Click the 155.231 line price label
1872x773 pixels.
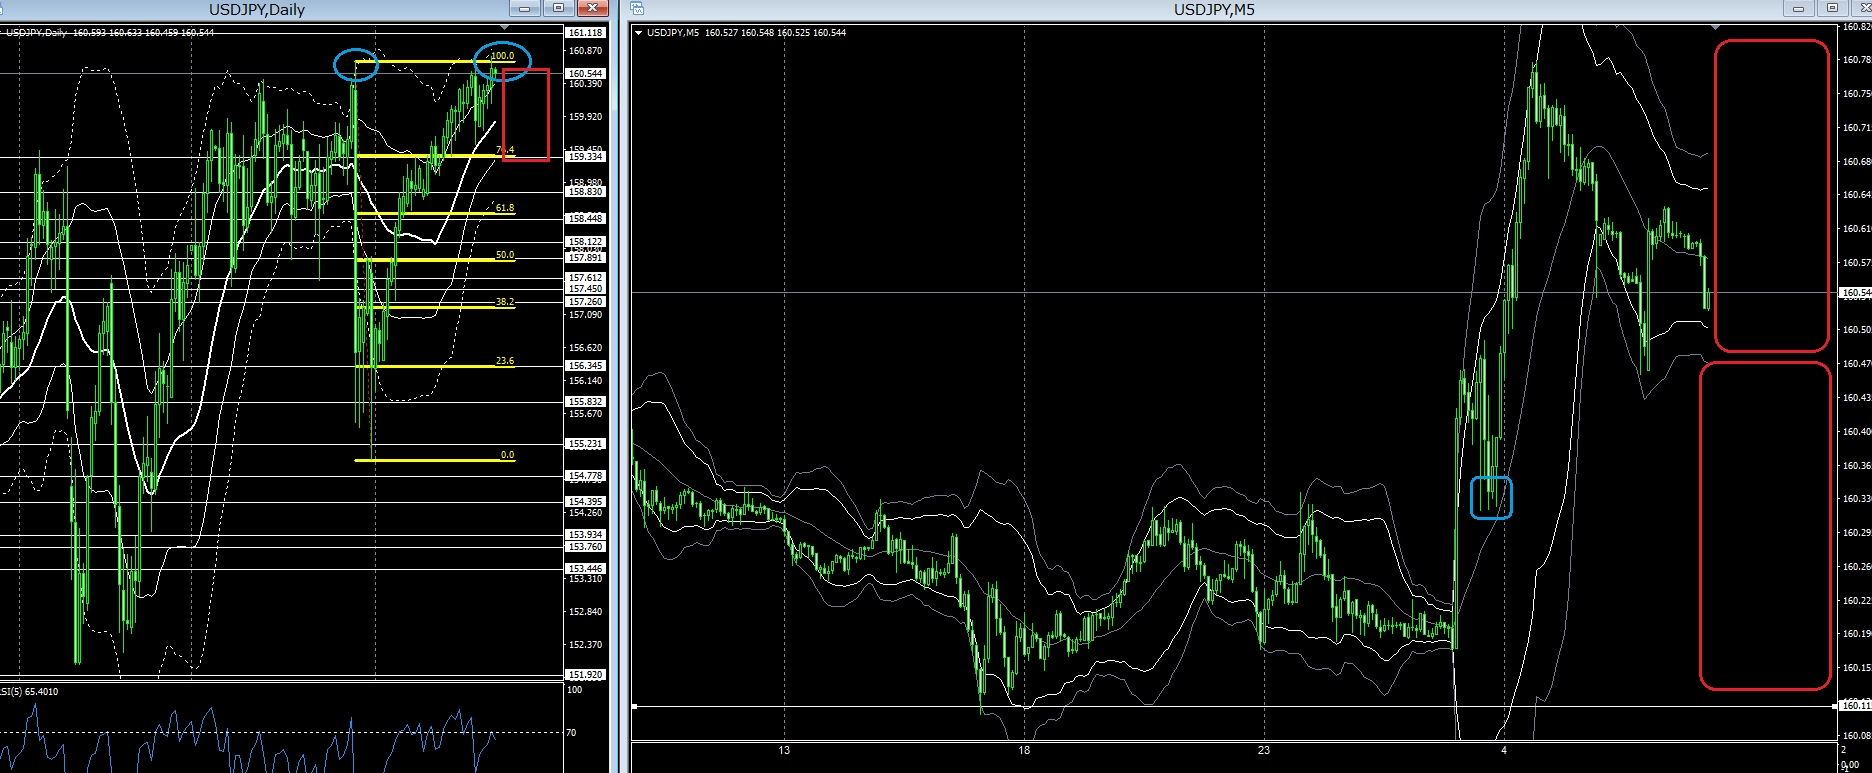pos(585,444)
